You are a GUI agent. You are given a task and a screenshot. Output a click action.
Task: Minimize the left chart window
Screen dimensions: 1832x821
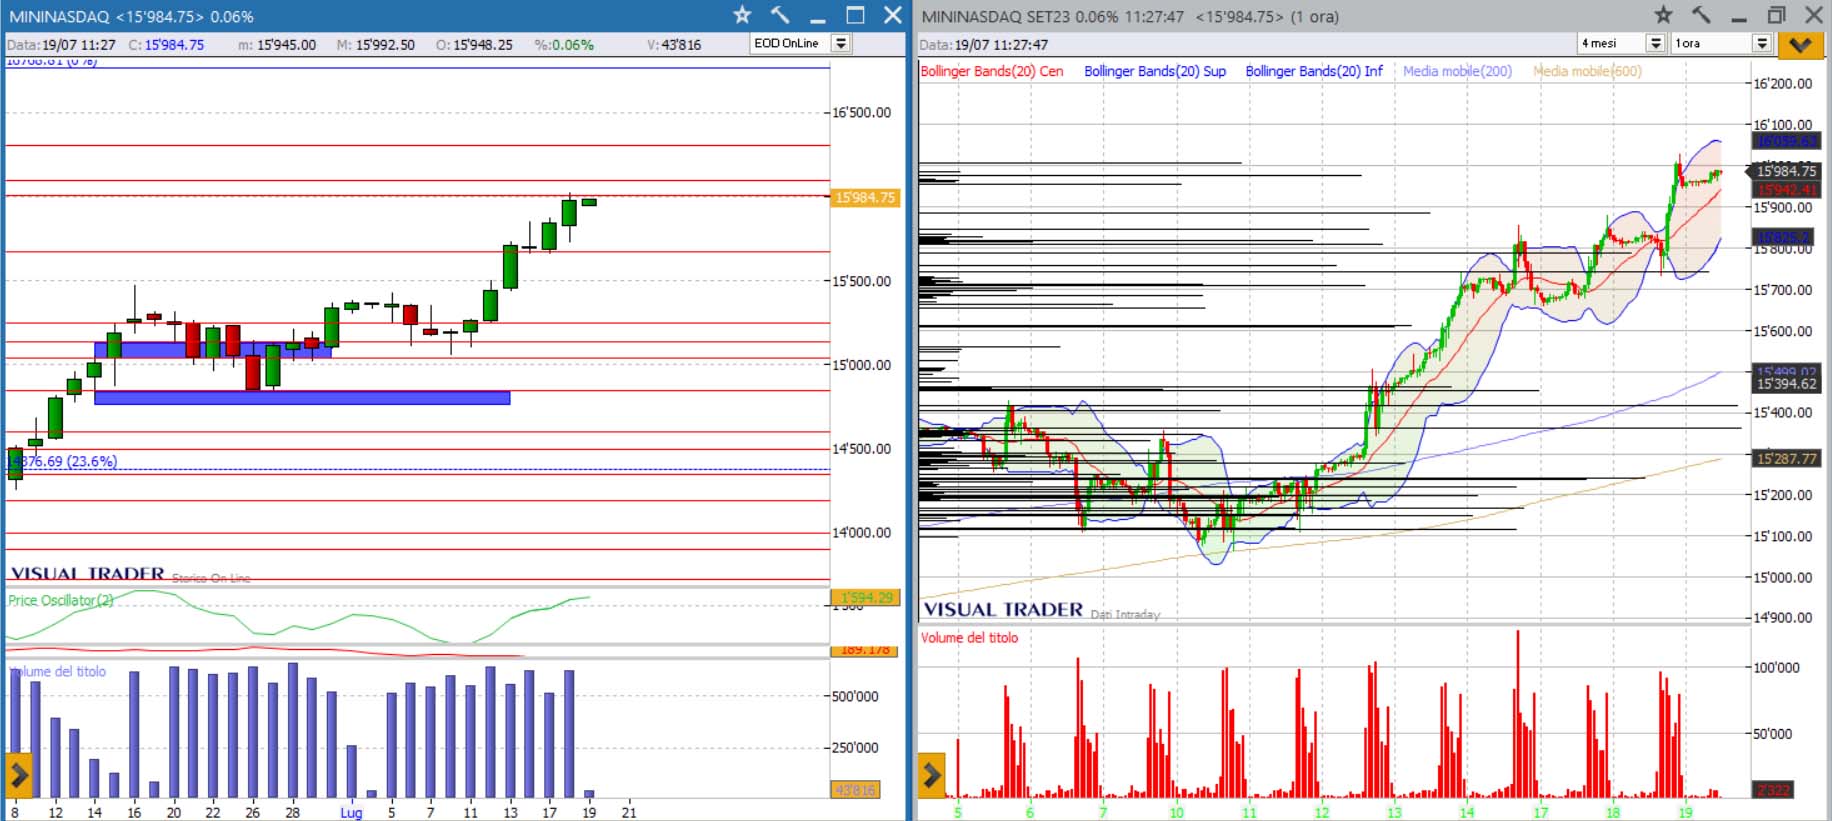pos(818,20)
